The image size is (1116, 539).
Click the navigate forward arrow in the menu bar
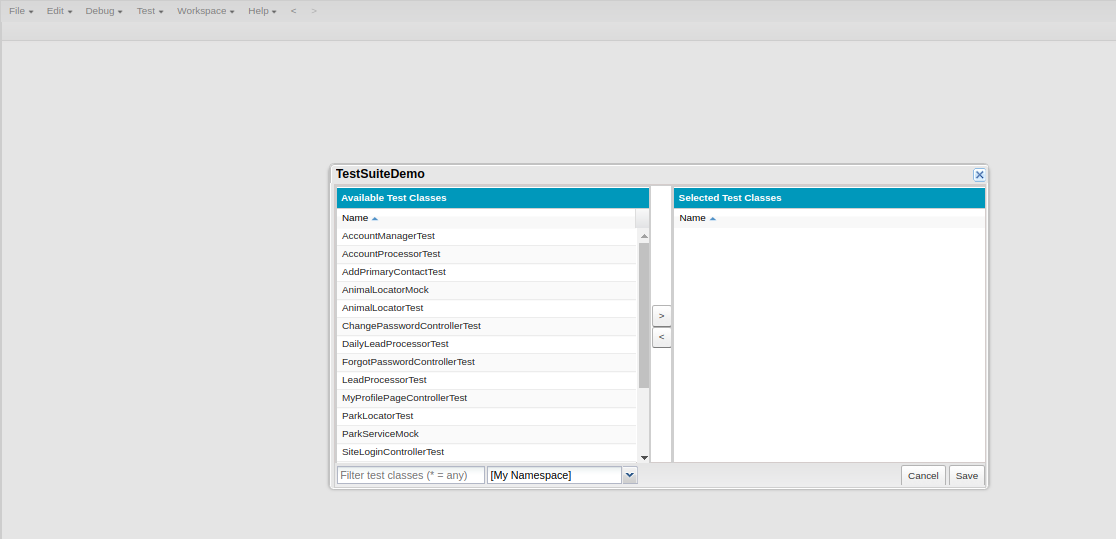(x=314, y=11)
